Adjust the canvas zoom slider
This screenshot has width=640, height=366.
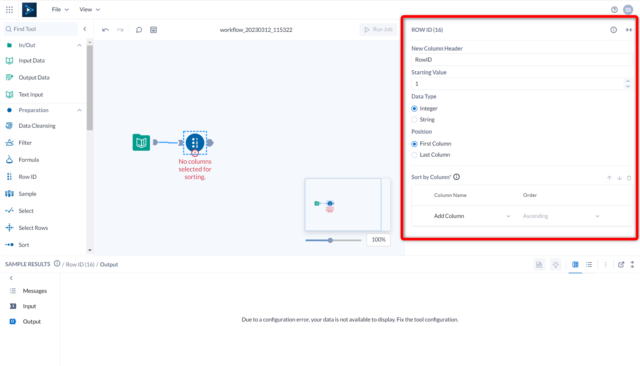click(330, 240)
